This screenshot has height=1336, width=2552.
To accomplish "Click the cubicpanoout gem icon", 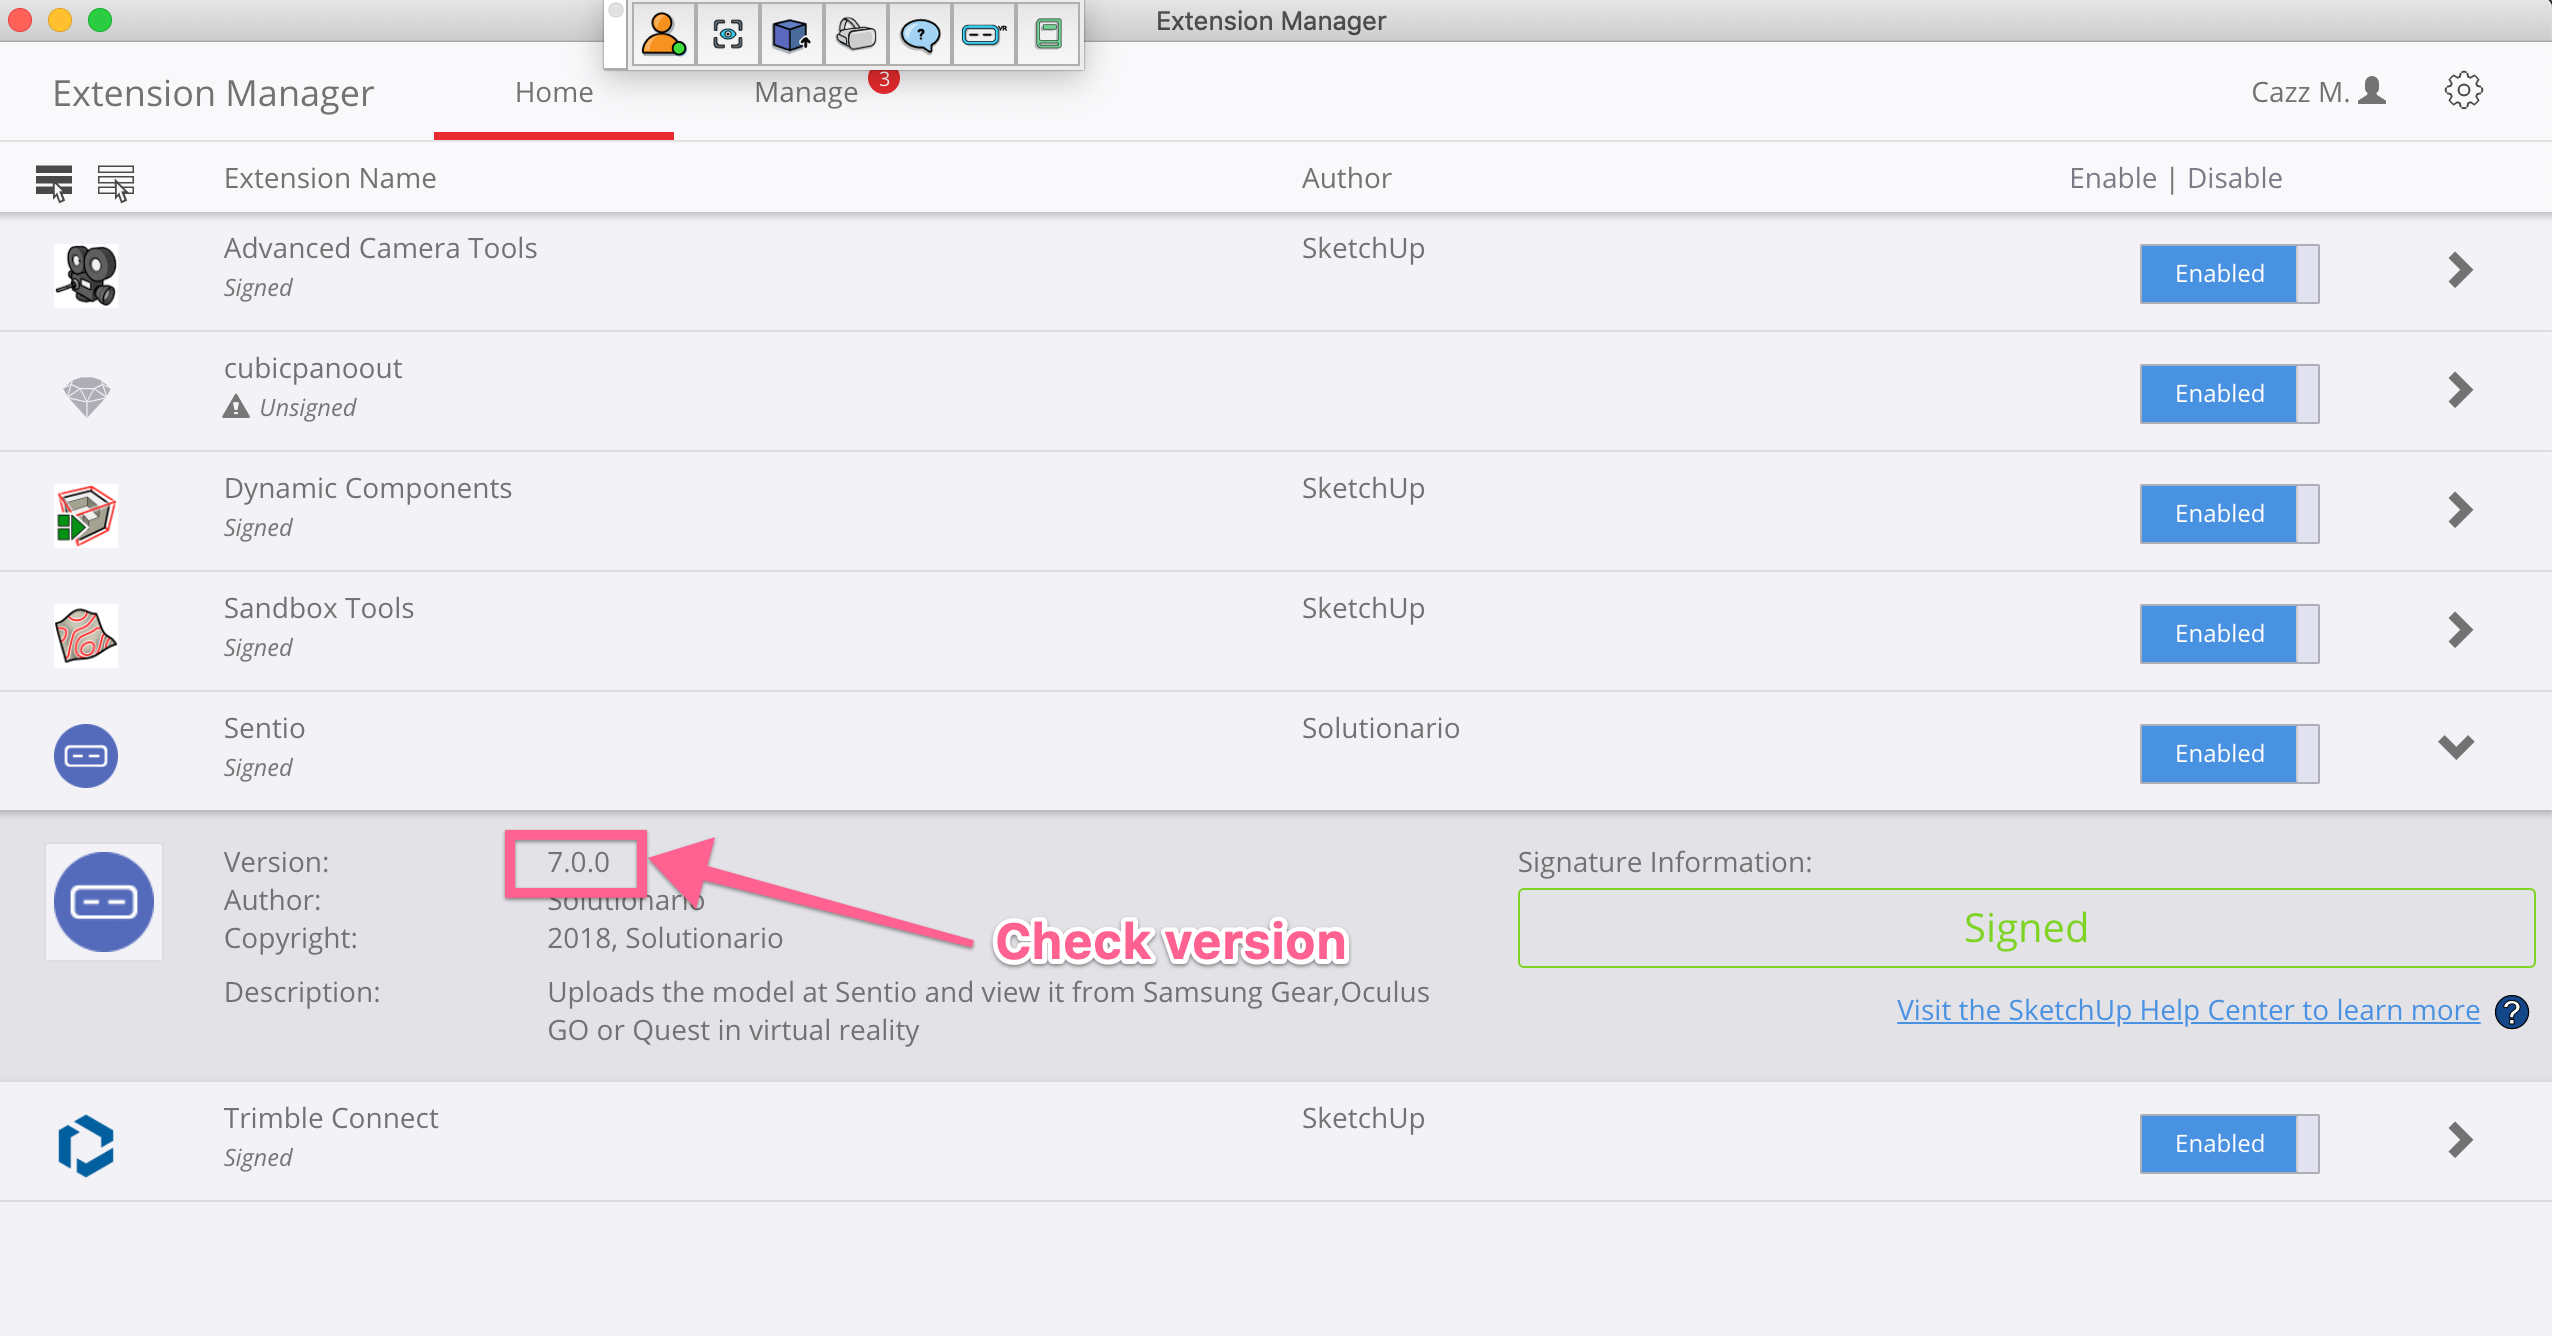I will pos(86,396).
